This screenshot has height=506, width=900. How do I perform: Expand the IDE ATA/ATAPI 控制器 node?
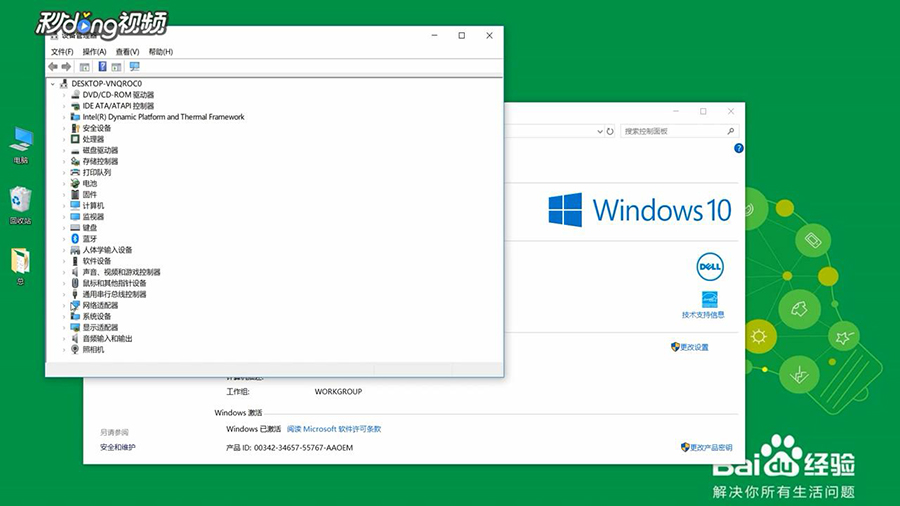coord(64,106)
